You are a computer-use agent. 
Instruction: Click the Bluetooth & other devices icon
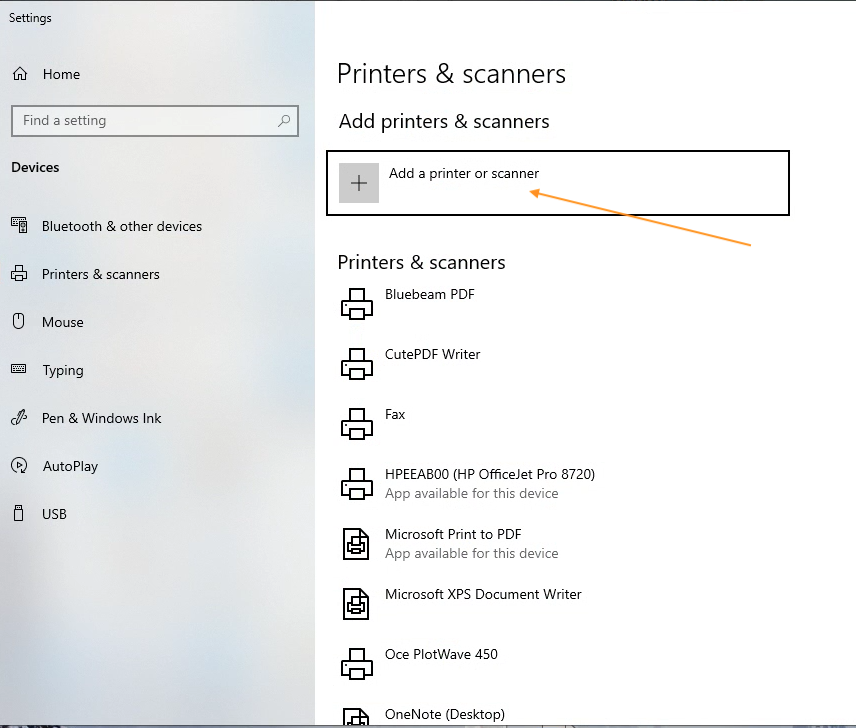click(19, 225)
